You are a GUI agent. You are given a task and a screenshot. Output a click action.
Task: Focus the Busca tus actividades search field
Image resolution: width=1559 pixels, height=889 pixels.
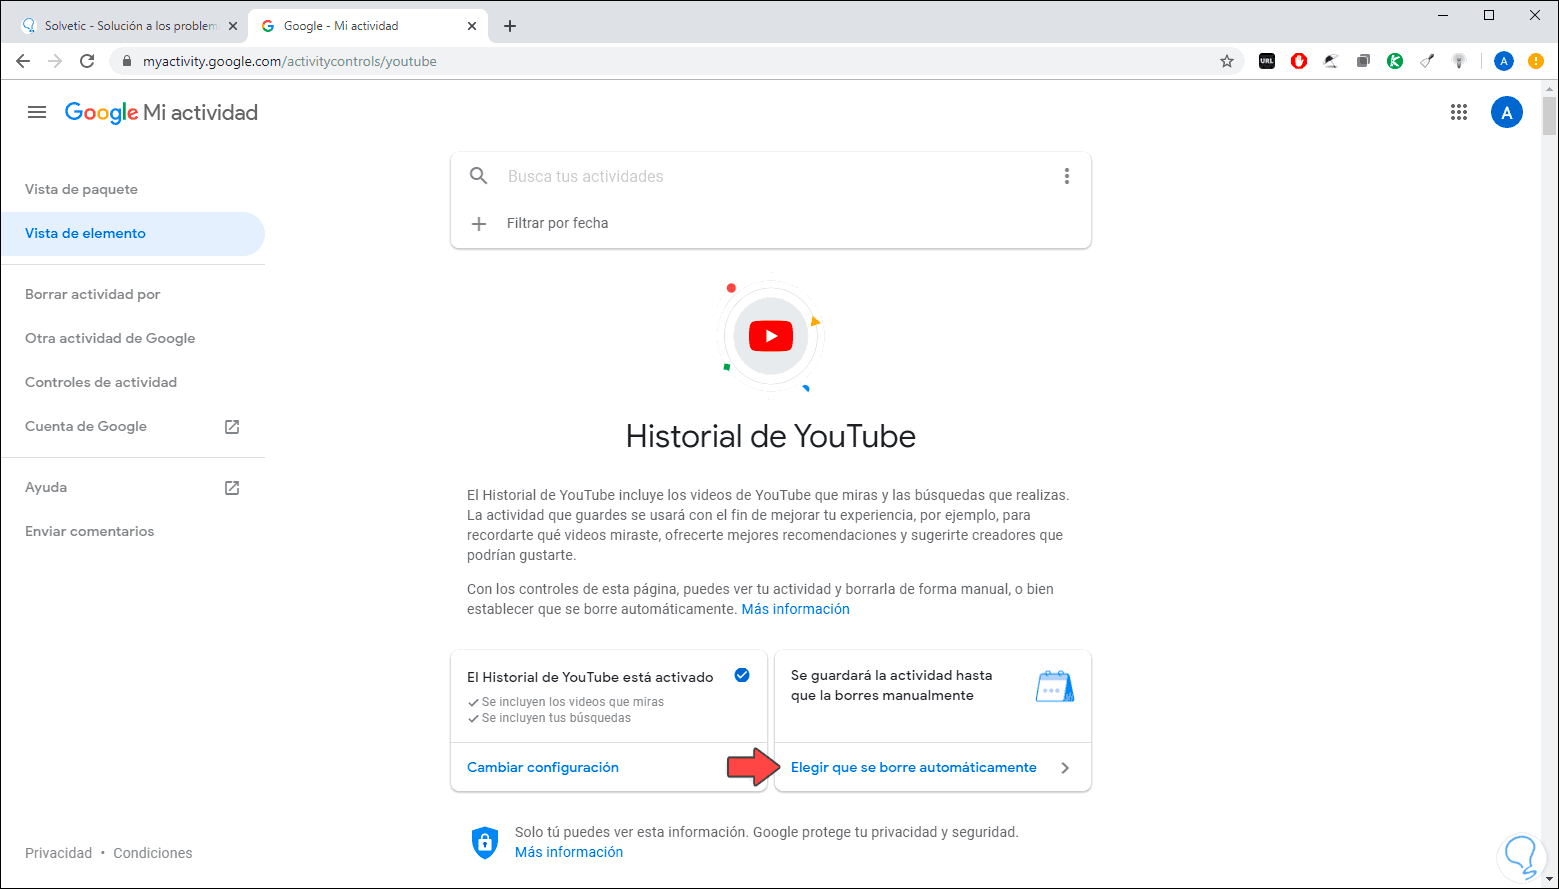point(770,176)
